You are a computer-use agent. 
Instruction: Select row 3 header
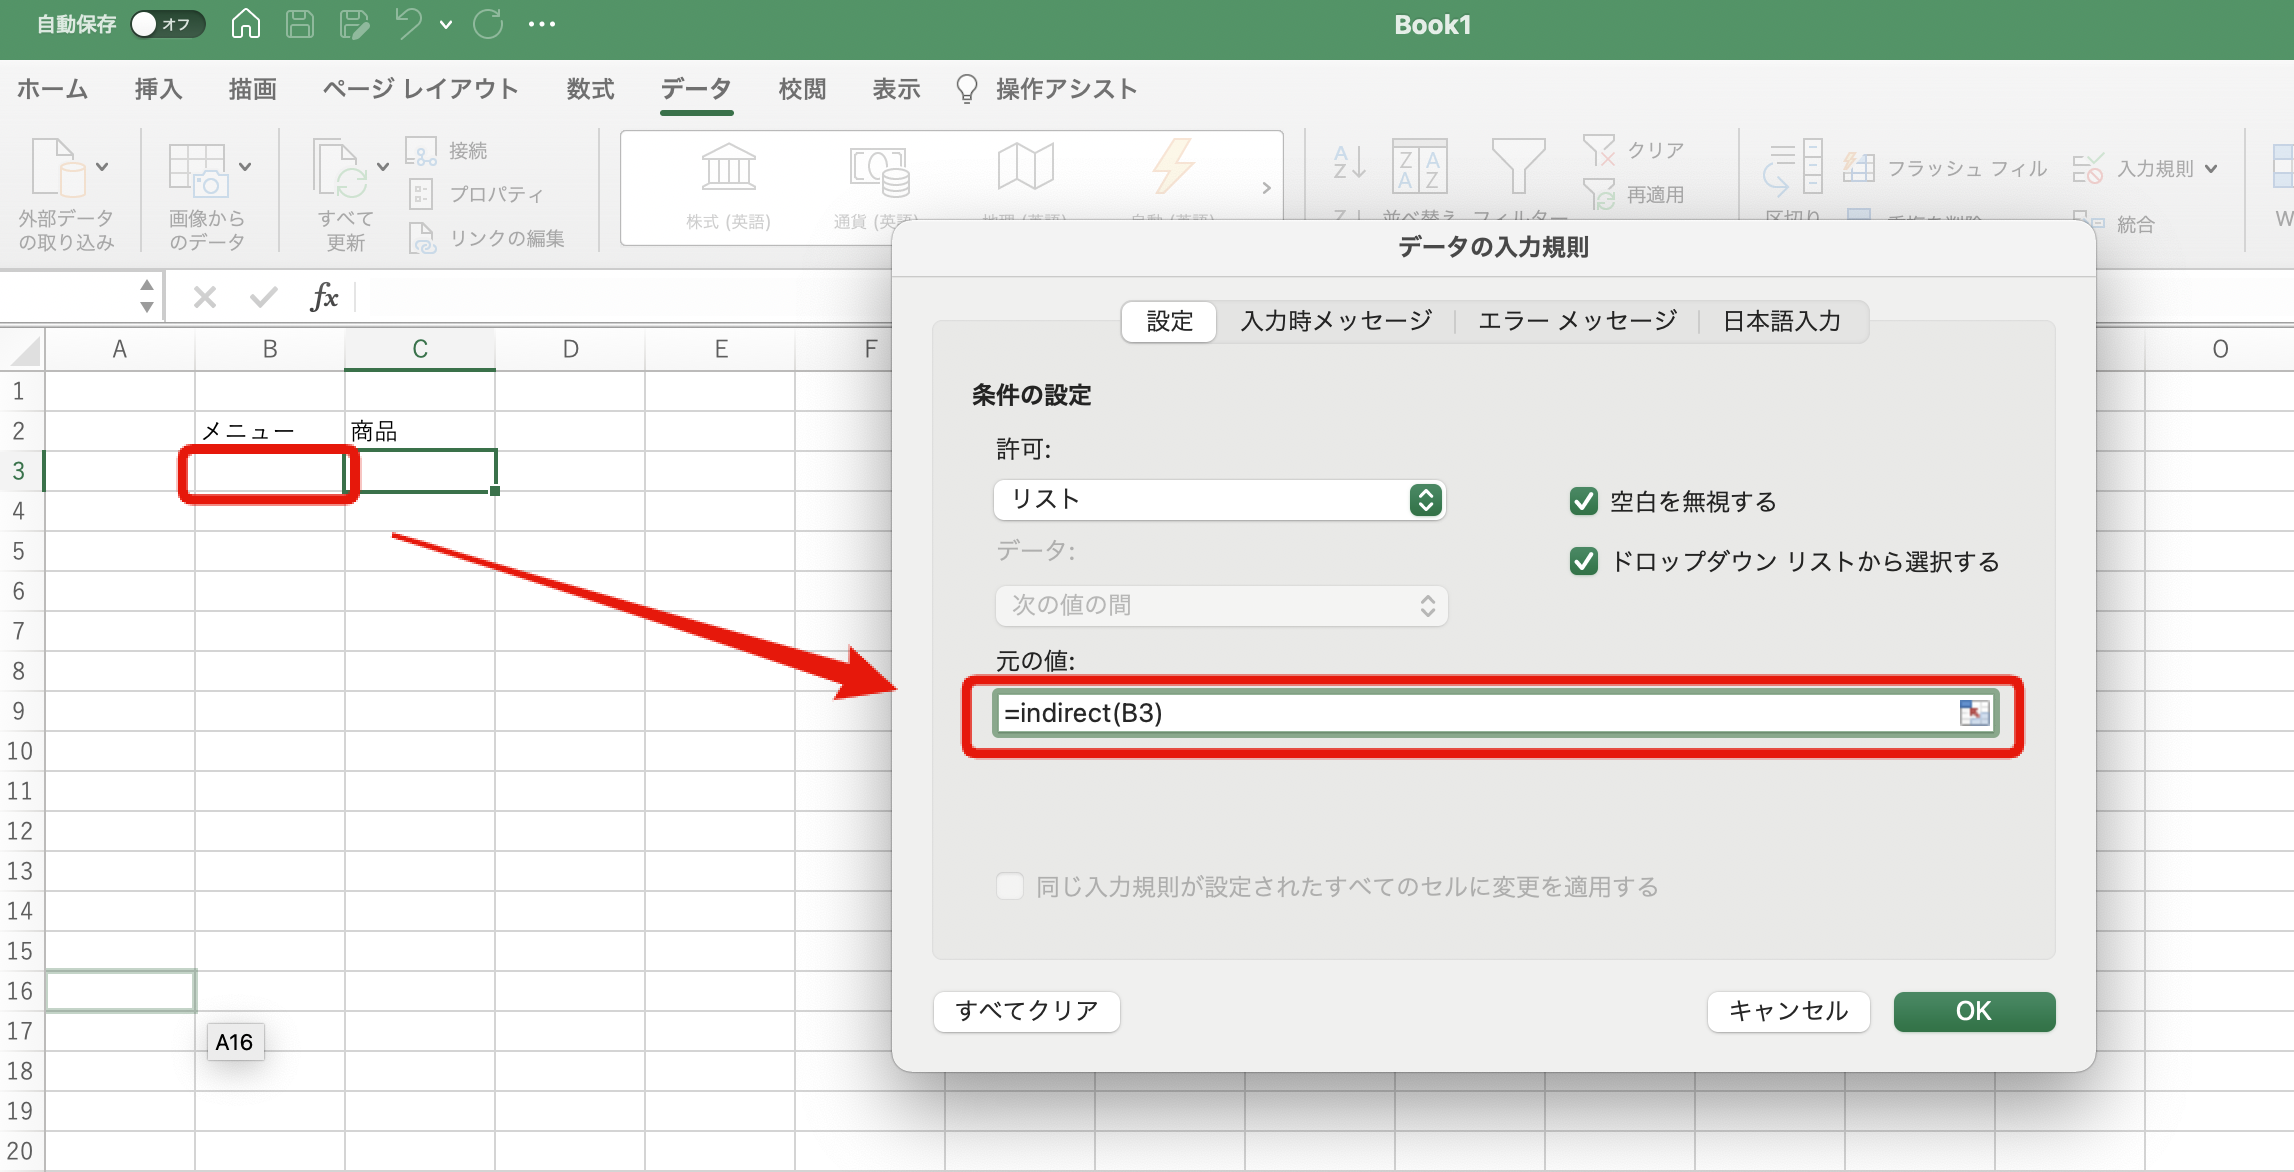pyautogui.click(x=20, y=471)
